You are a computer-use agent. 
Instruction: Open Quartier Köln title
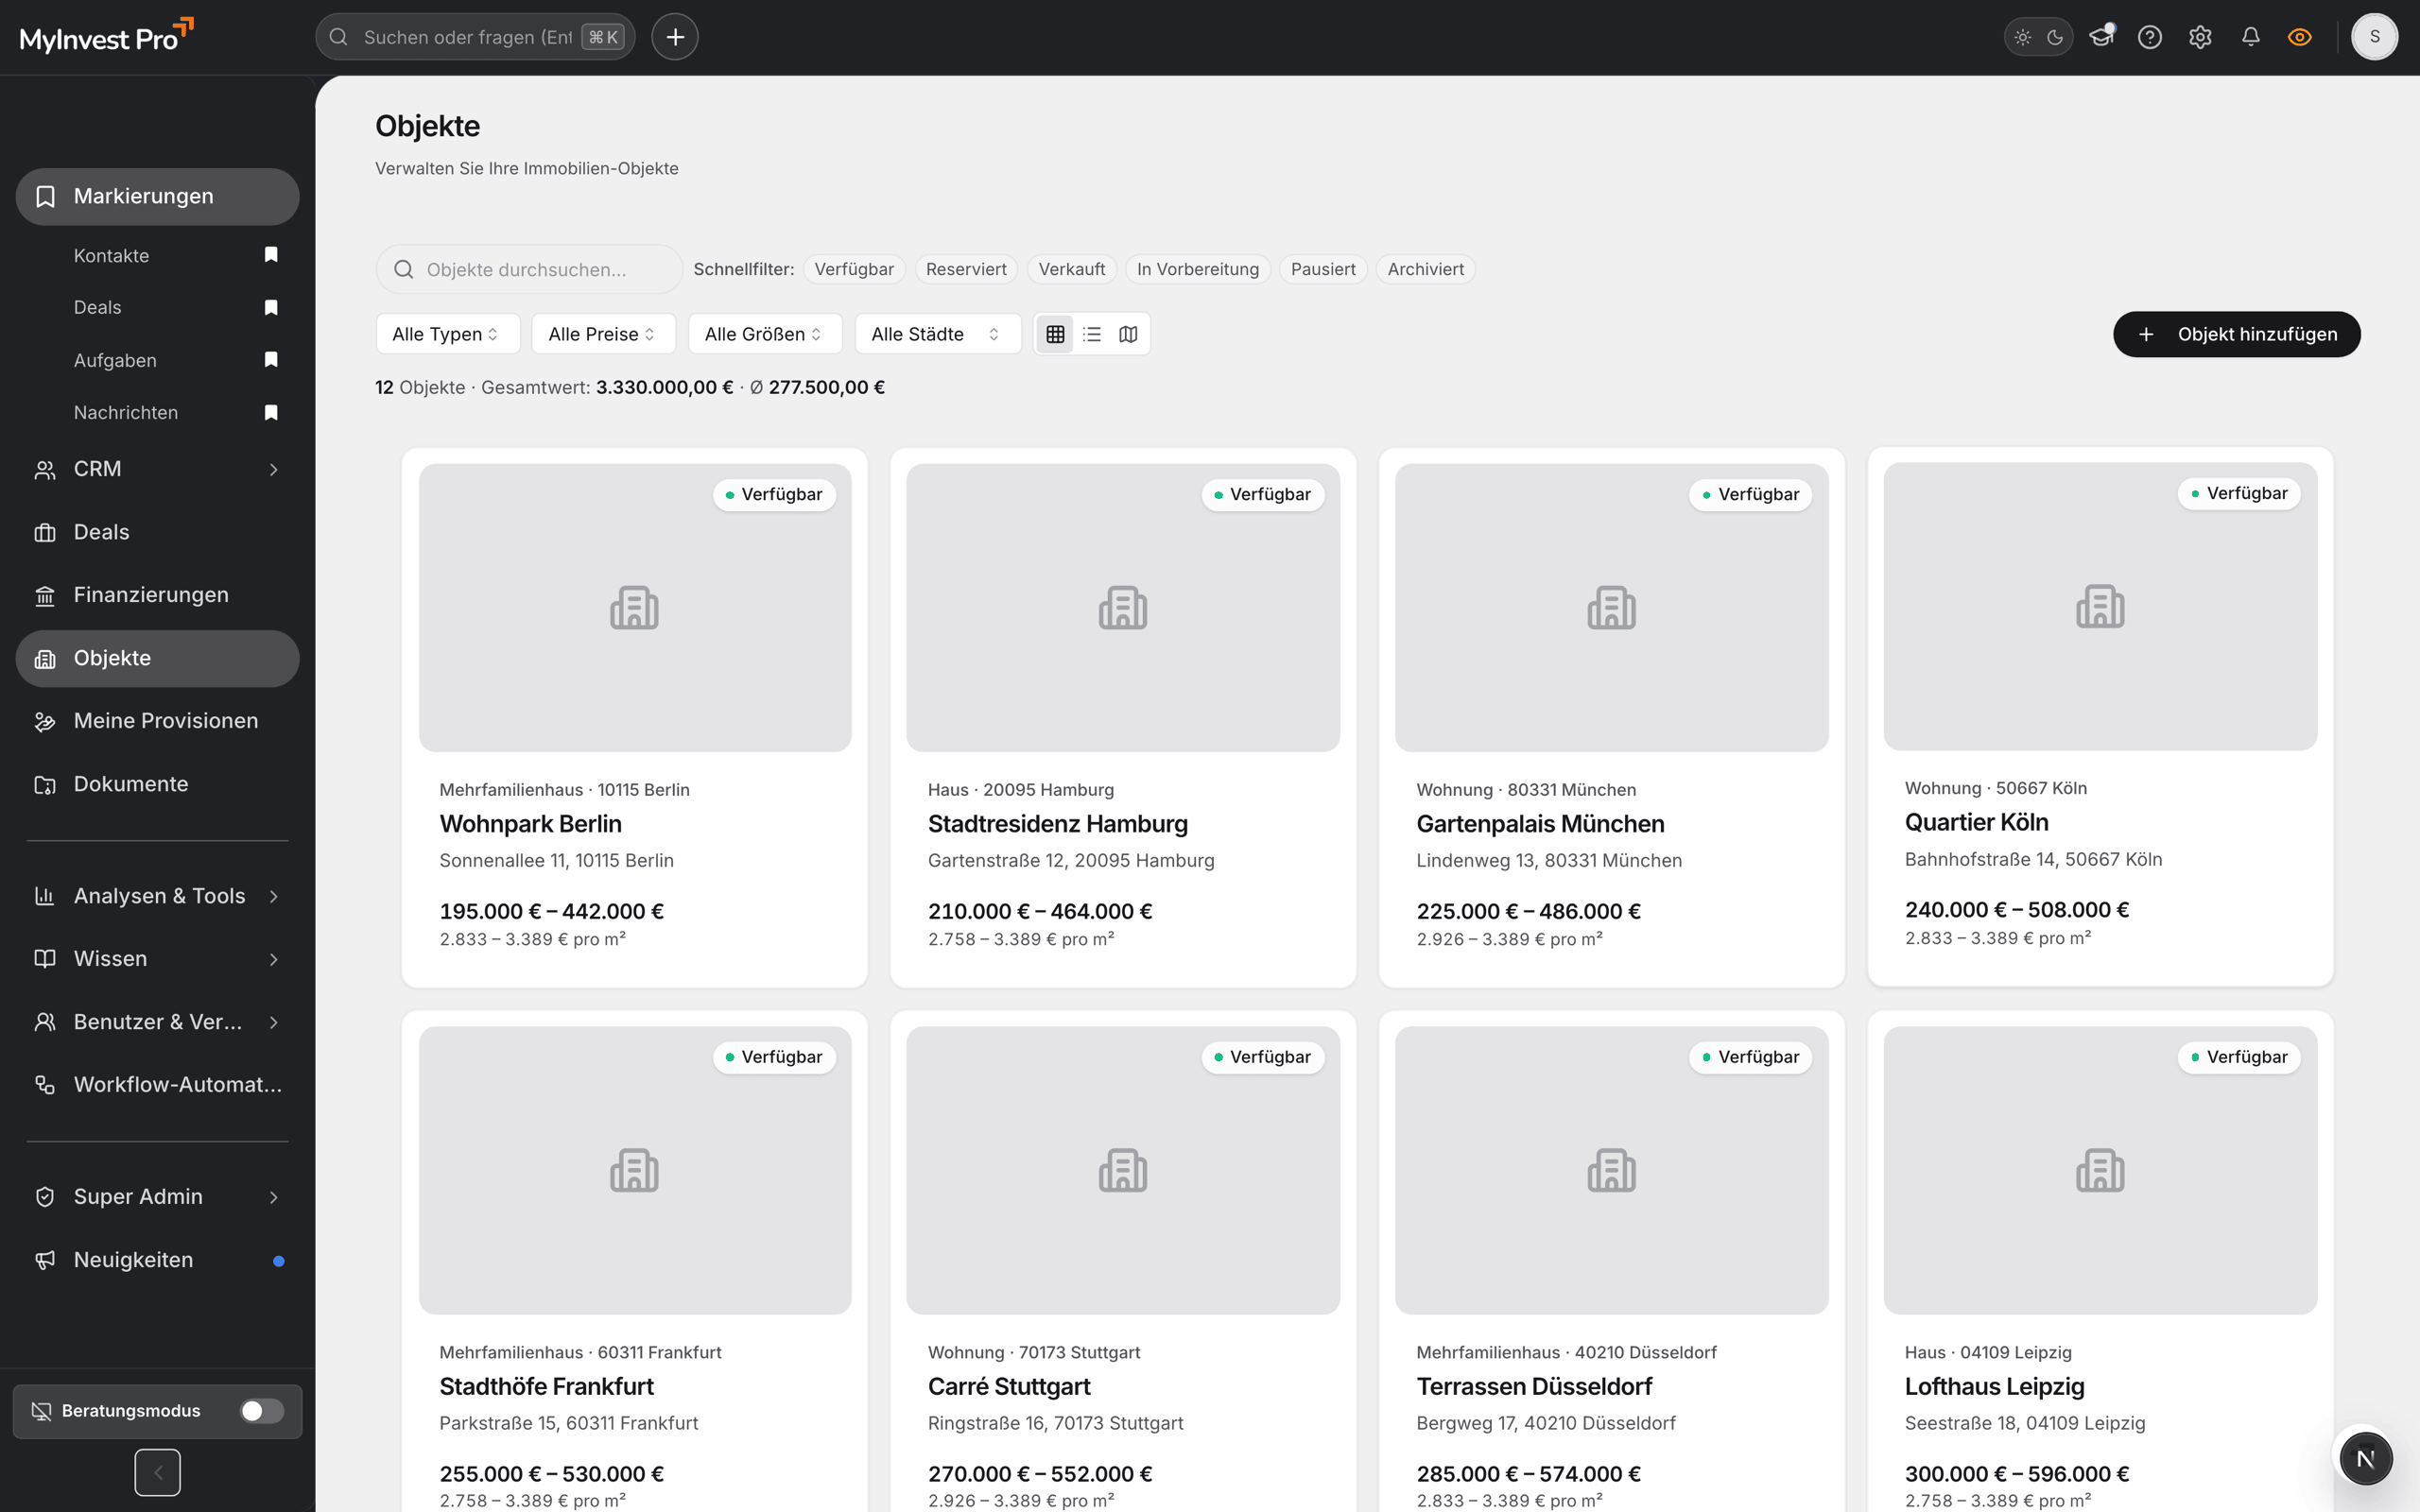point(1976,822)
